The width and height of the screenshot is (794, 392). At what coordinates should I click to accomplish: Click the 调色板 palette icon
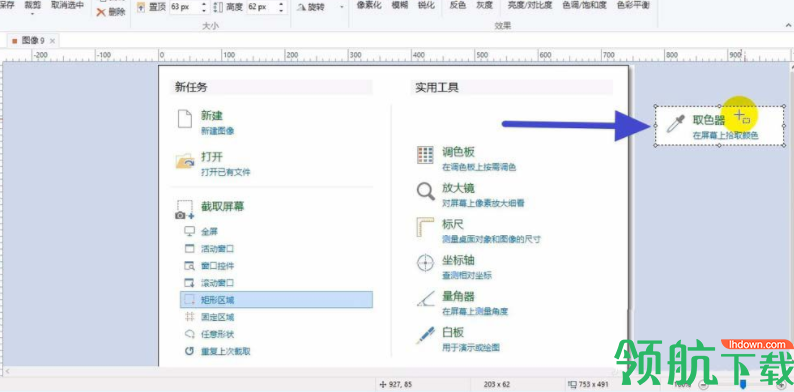pyautogui.click(x=425, y=155)
